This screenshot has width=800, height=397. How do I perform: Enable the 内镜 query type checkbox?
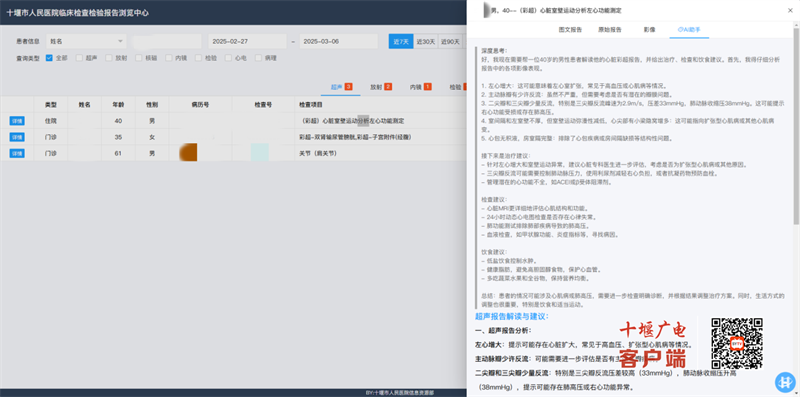click(x=168, y=58)
